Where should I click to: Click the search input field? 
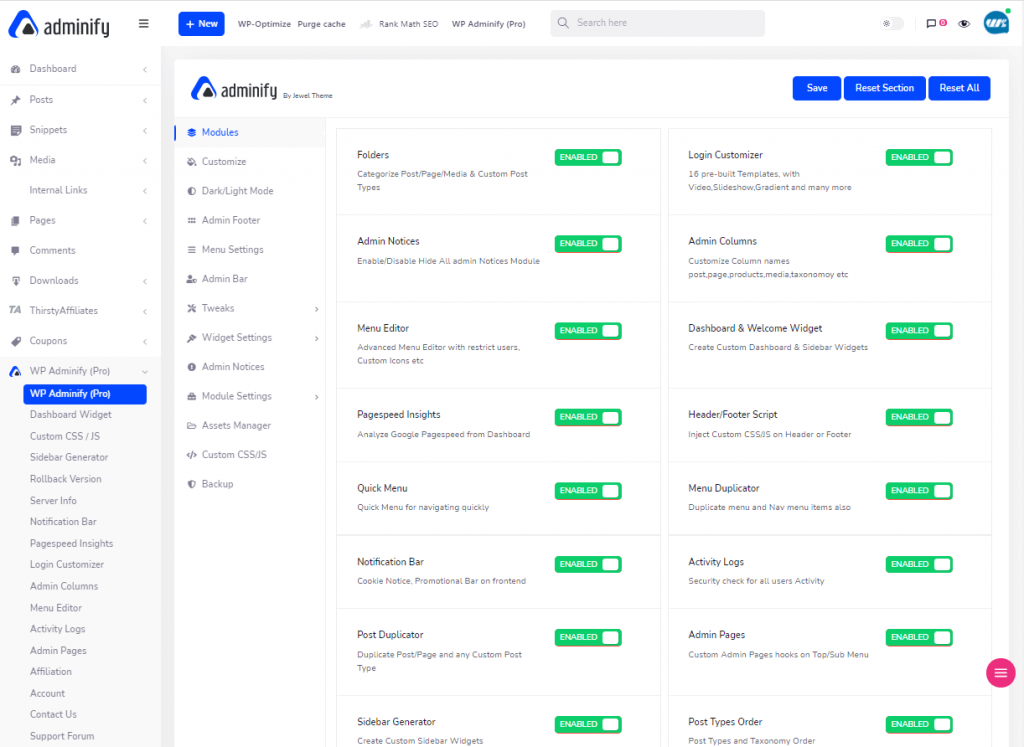click(x=657, y=21)
